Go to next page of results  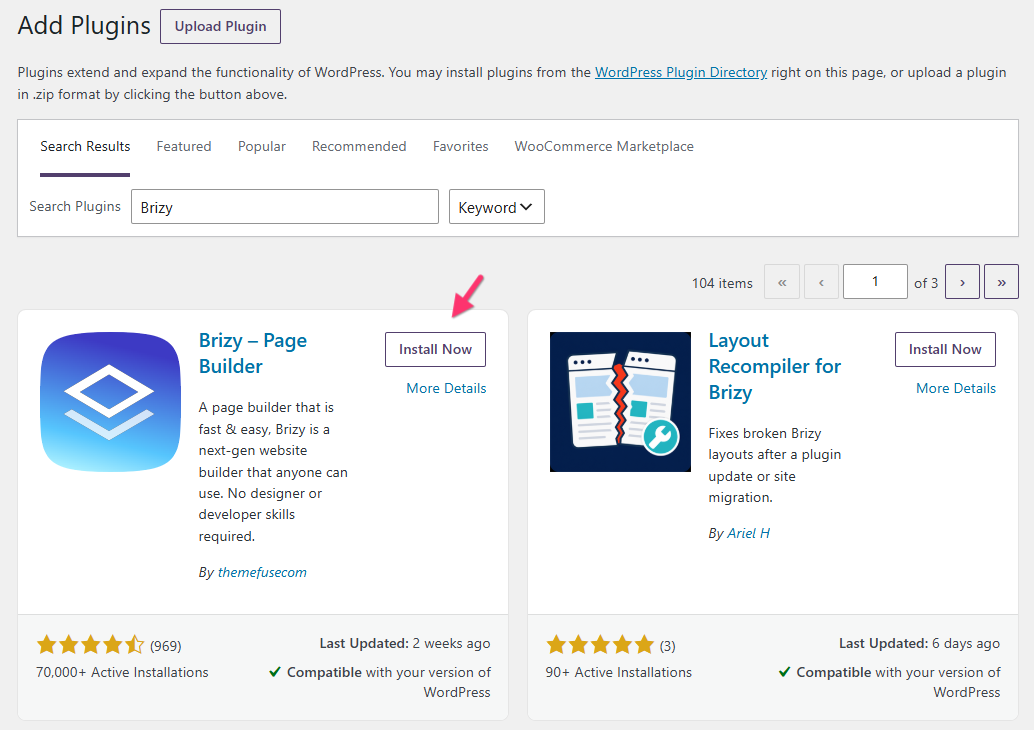(x=962, y=282)
